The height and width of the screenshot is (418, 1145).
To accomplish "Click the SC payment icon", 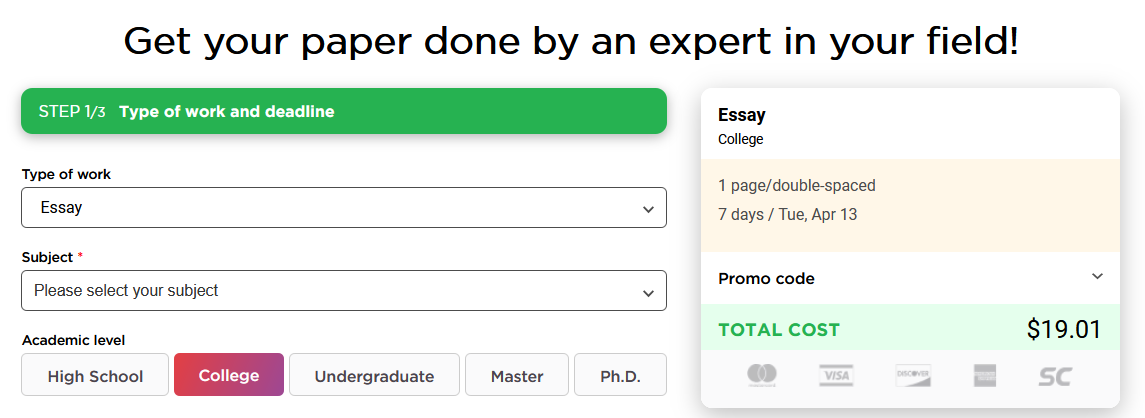I will coord(1054,375).
